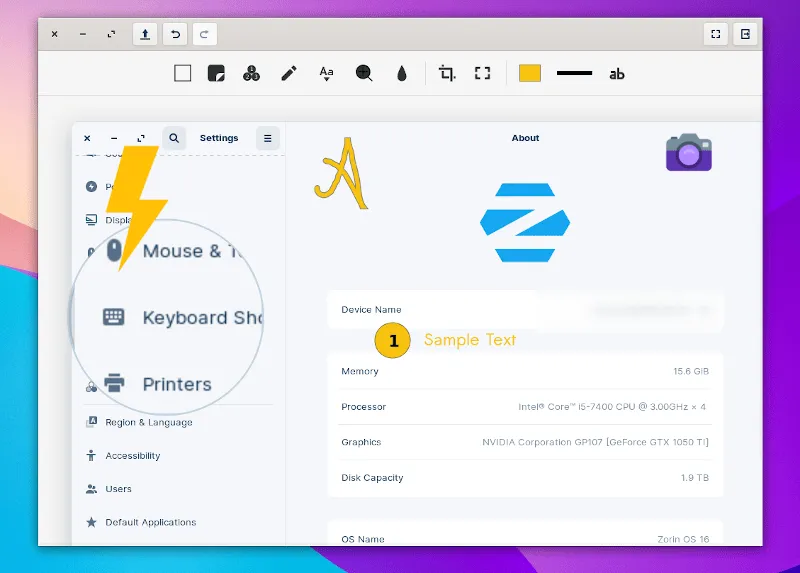Select the yellow number 1 marker
Image resolution: width=800 pixels, height=573 pixels.
(393, 341)
